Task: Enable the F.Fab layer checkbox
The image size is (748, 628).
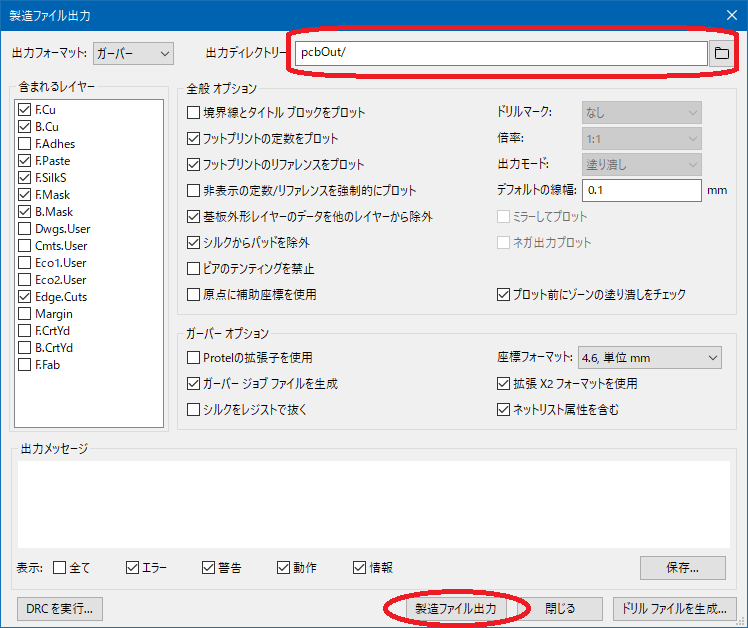Action: click(x=25, y=364)
